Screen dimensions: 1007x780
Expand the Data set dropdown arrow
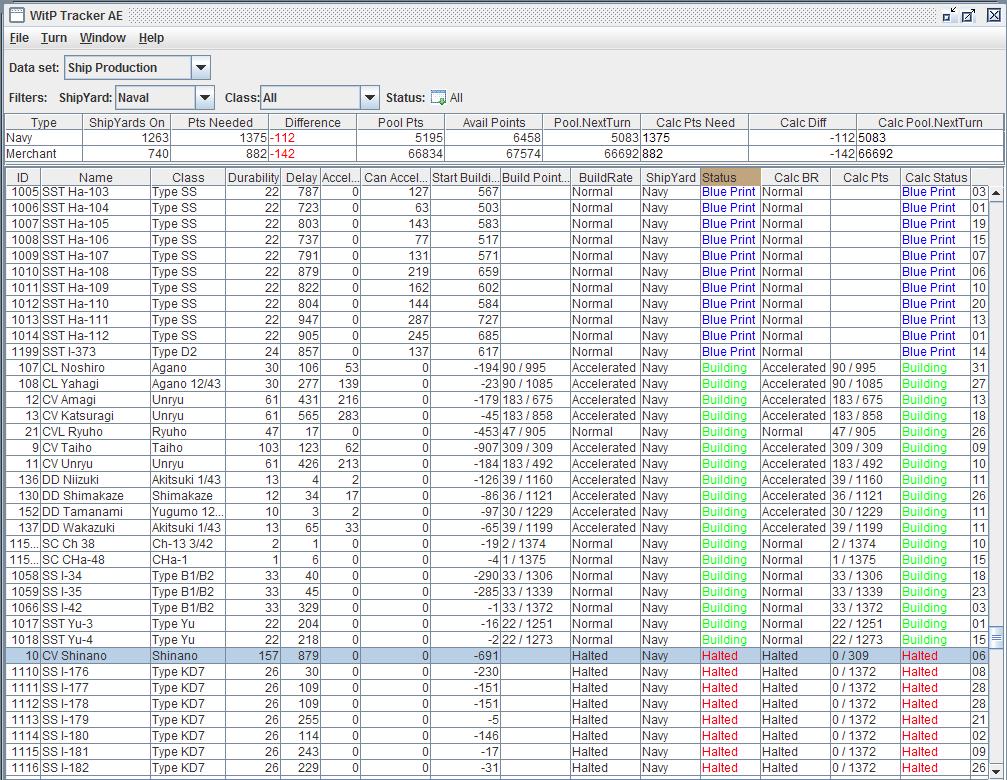201,67
